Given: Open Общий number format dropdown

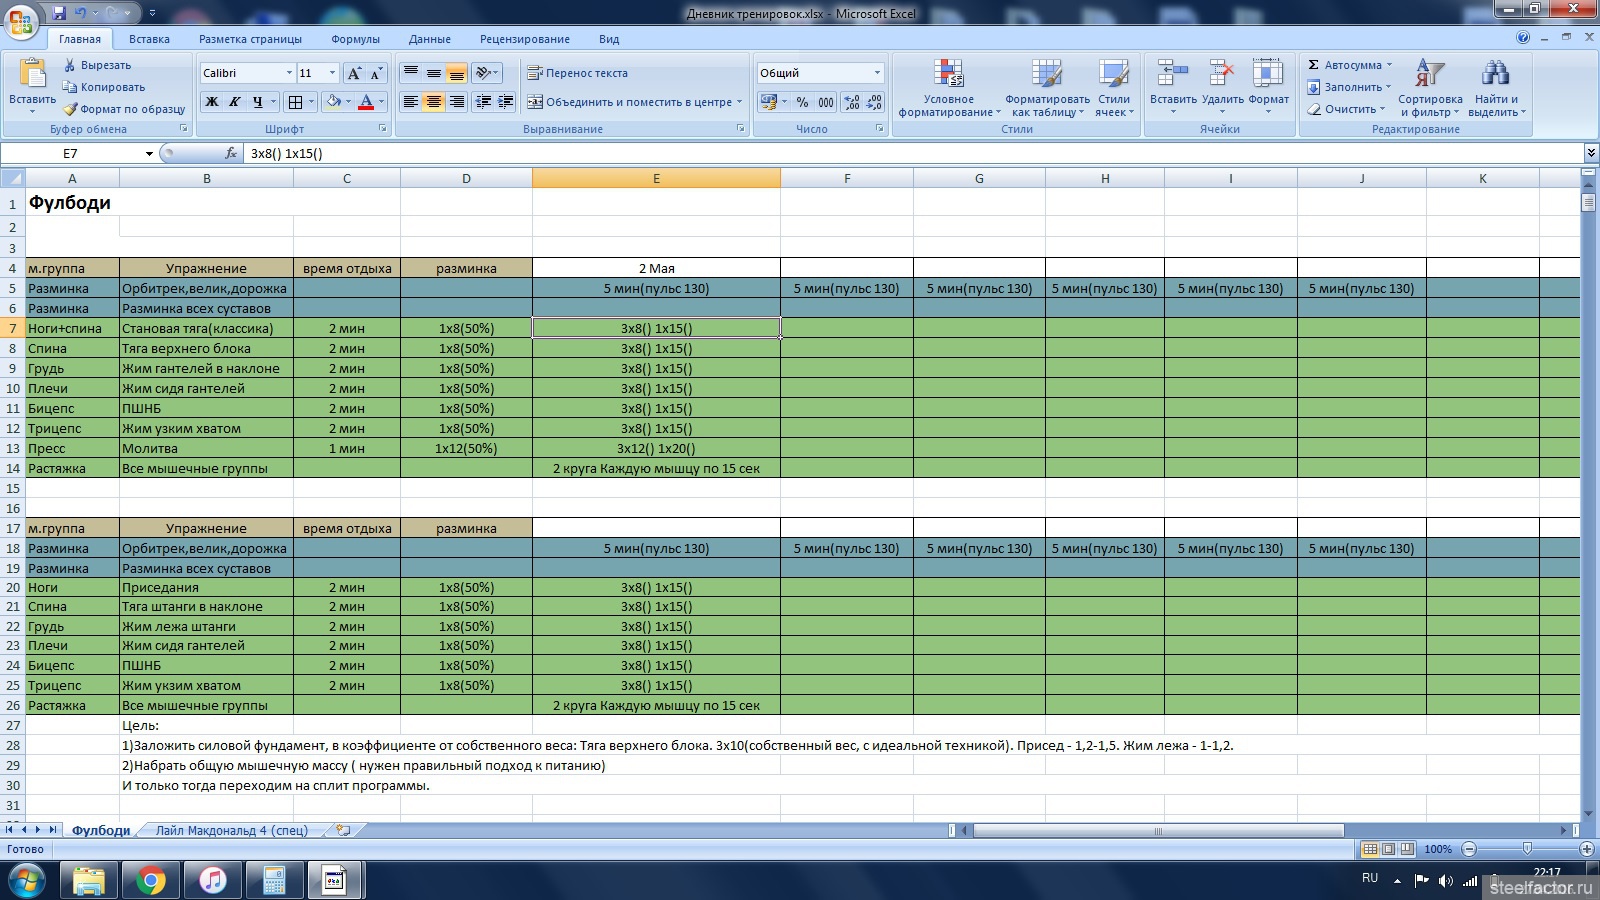Looking at the screenshot, I should pyautogui.click(x=877, y=73).
